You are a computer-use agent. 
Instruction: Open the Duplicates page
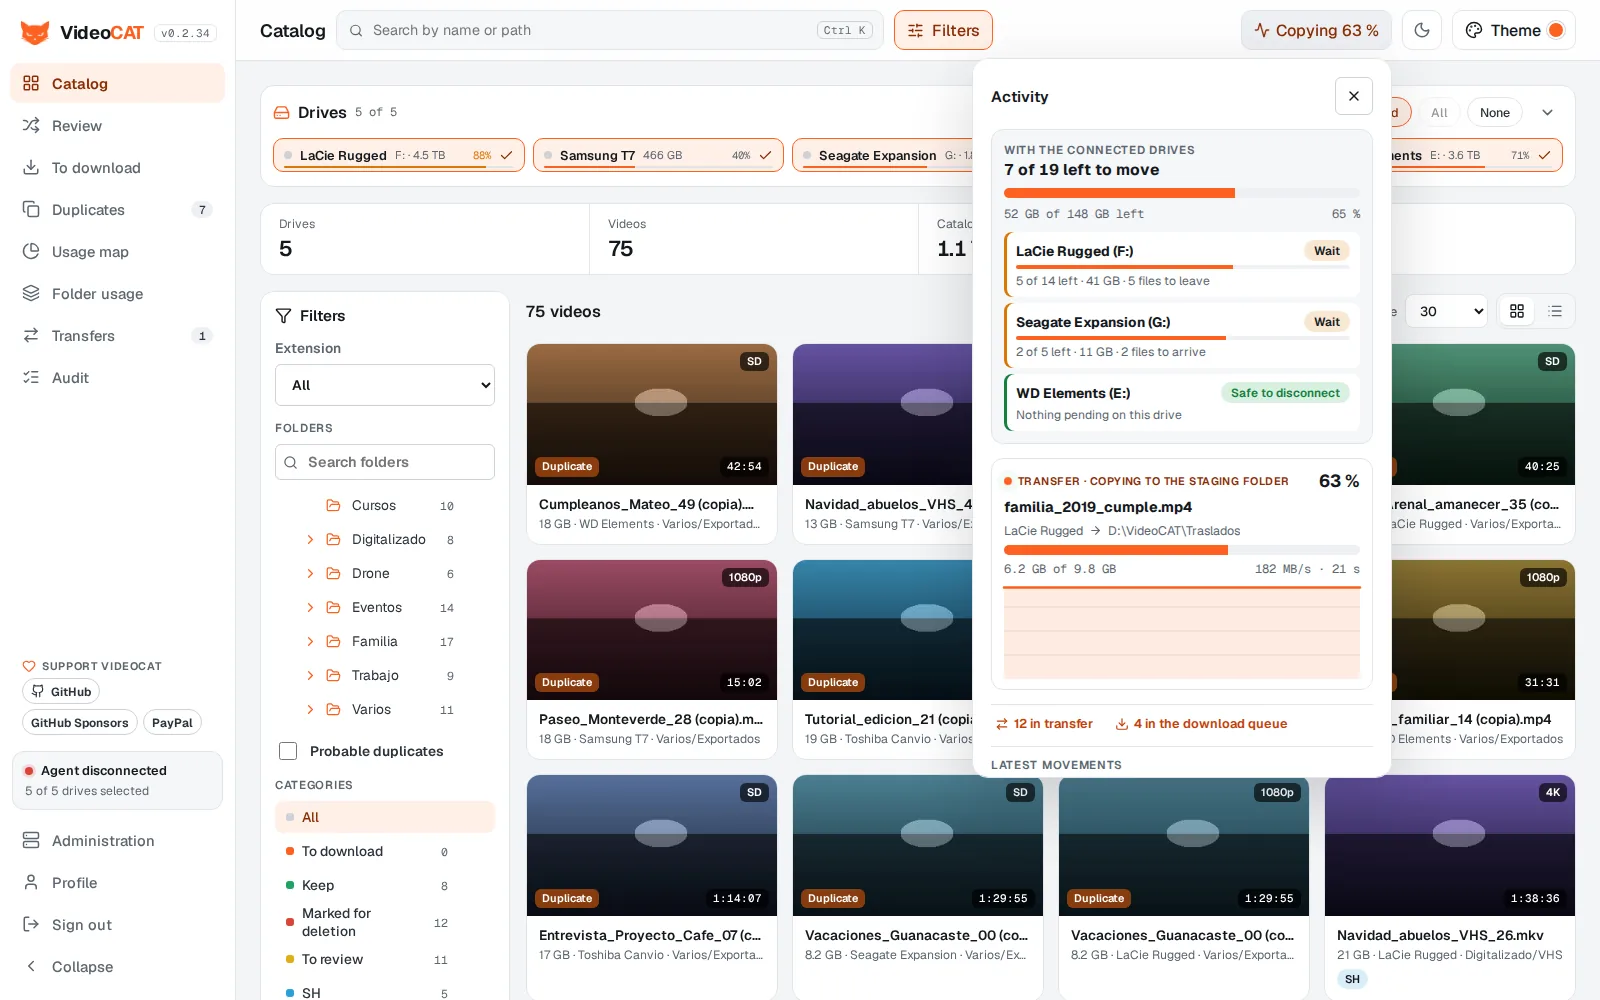tap(118, 210)
